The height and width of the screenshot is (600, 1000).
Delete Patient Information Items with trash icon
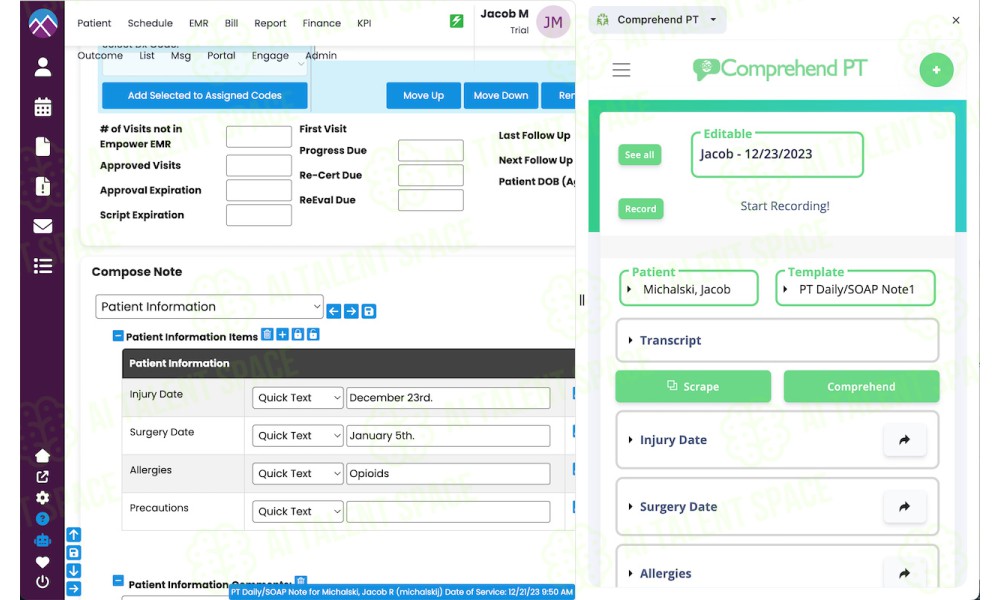[x=267, y=334]
